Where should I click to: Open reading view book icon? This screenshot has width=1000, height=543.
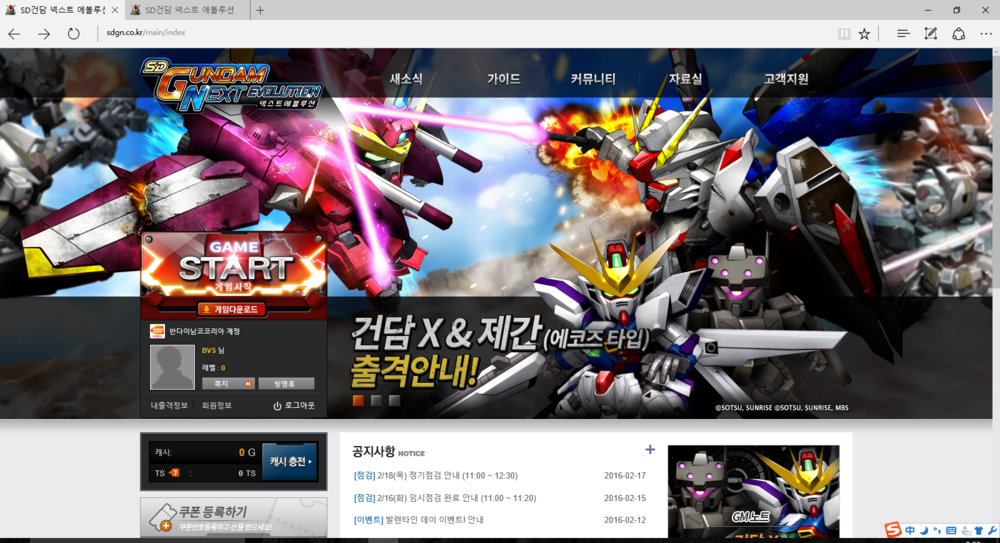pos(844,34)
